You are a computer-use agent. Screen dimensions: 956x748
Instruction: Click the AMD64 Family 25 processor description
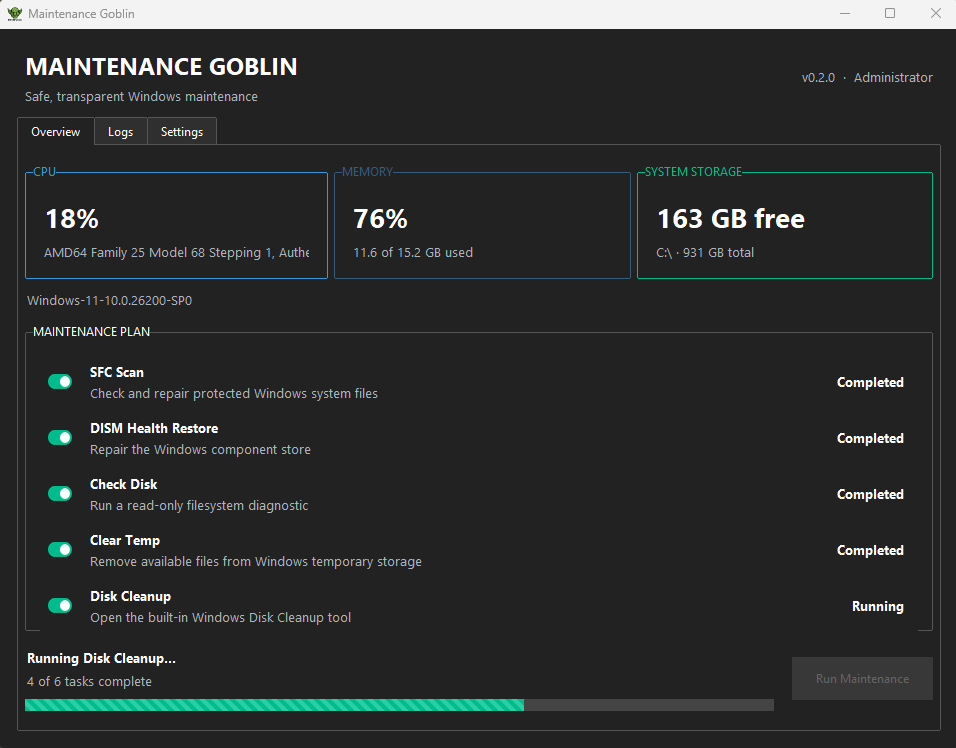click(x=177, y=252)
